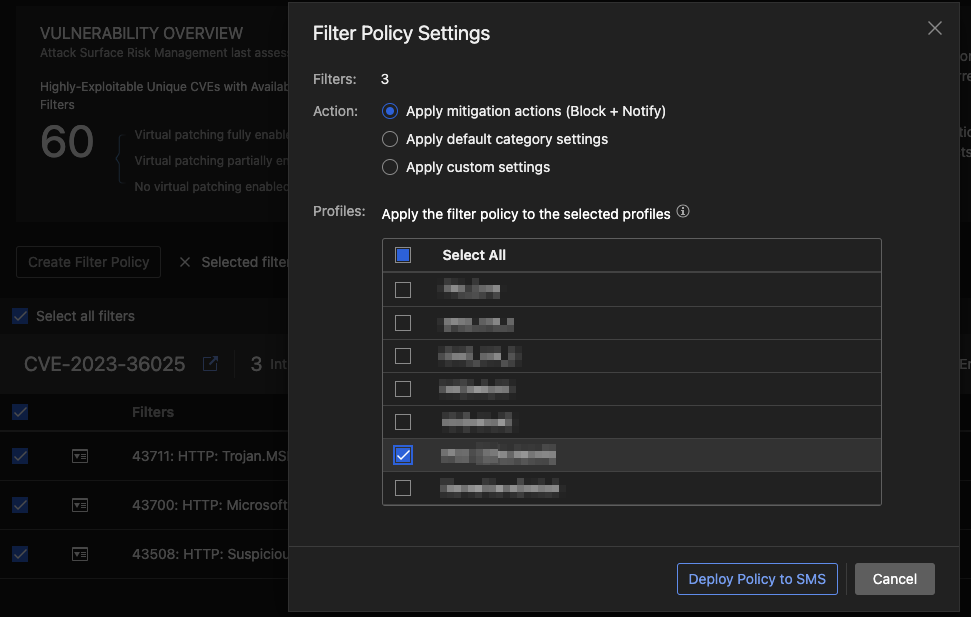This screenshot has height=617, width=971.
Task: Choose Apply custom settings option
Action: click(390, 167)
